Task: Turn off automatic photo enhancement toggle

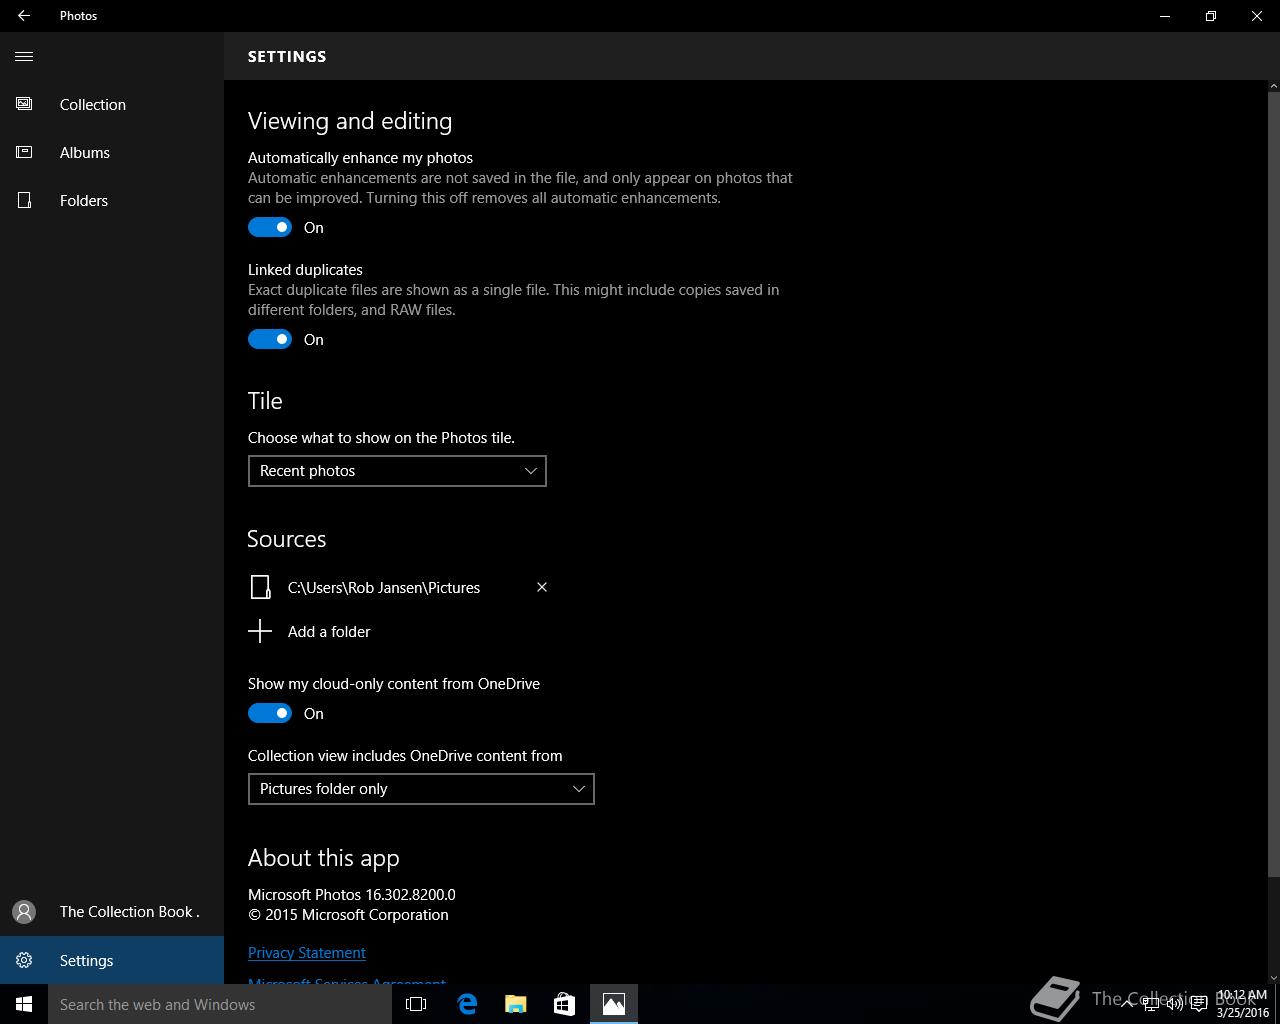Action: point(270,228)
